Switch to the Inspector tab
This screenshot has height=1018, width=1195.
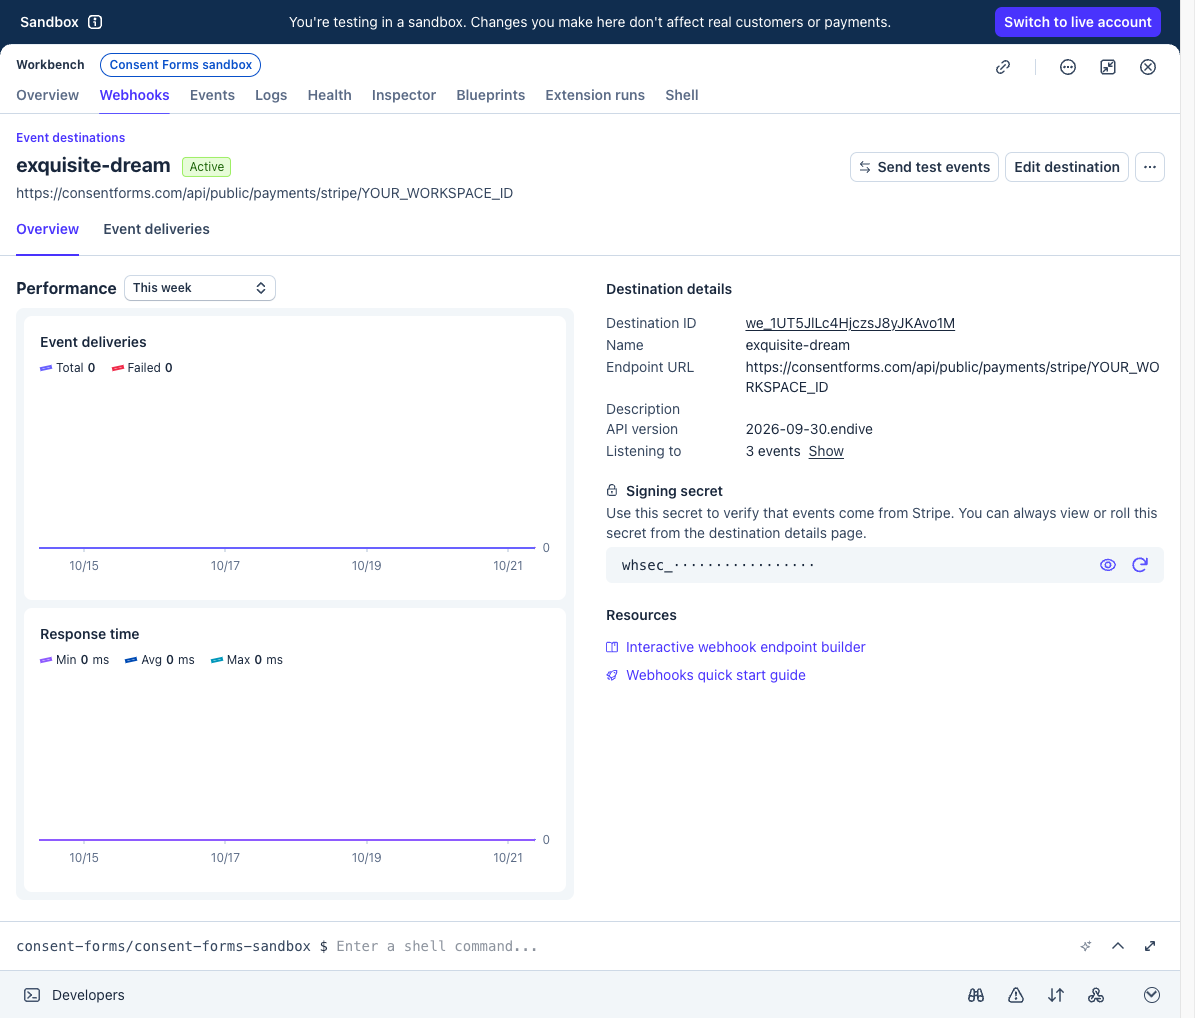(x=404, y=95)
